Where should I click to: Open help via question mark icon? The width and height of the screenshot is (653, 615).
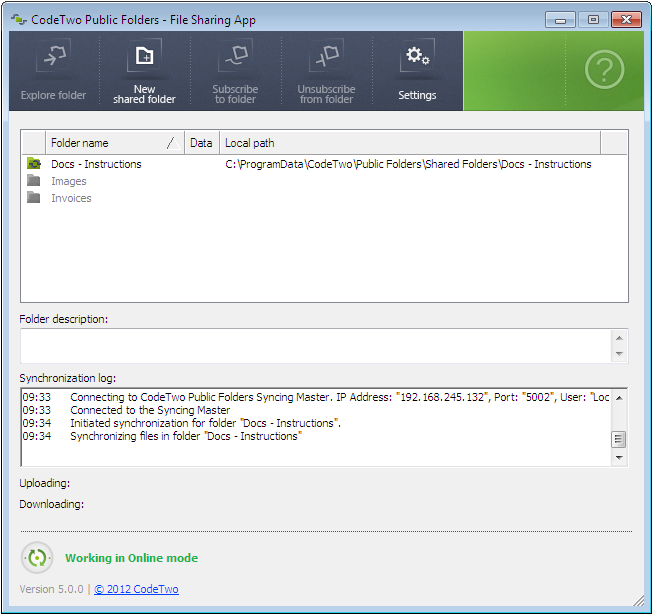(x=604, y=70)
